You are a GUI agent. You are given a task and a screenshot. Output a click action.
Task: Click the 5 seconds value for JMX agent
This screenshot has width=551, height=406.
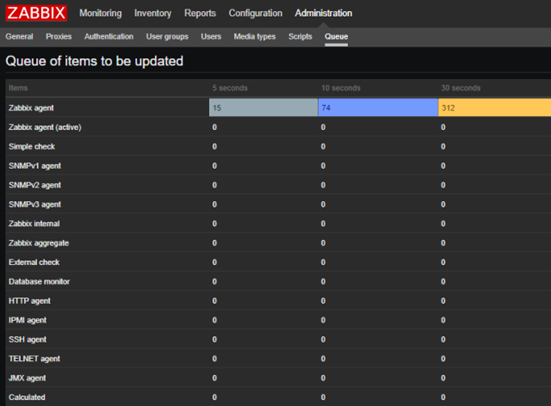[x=214, y=378]
